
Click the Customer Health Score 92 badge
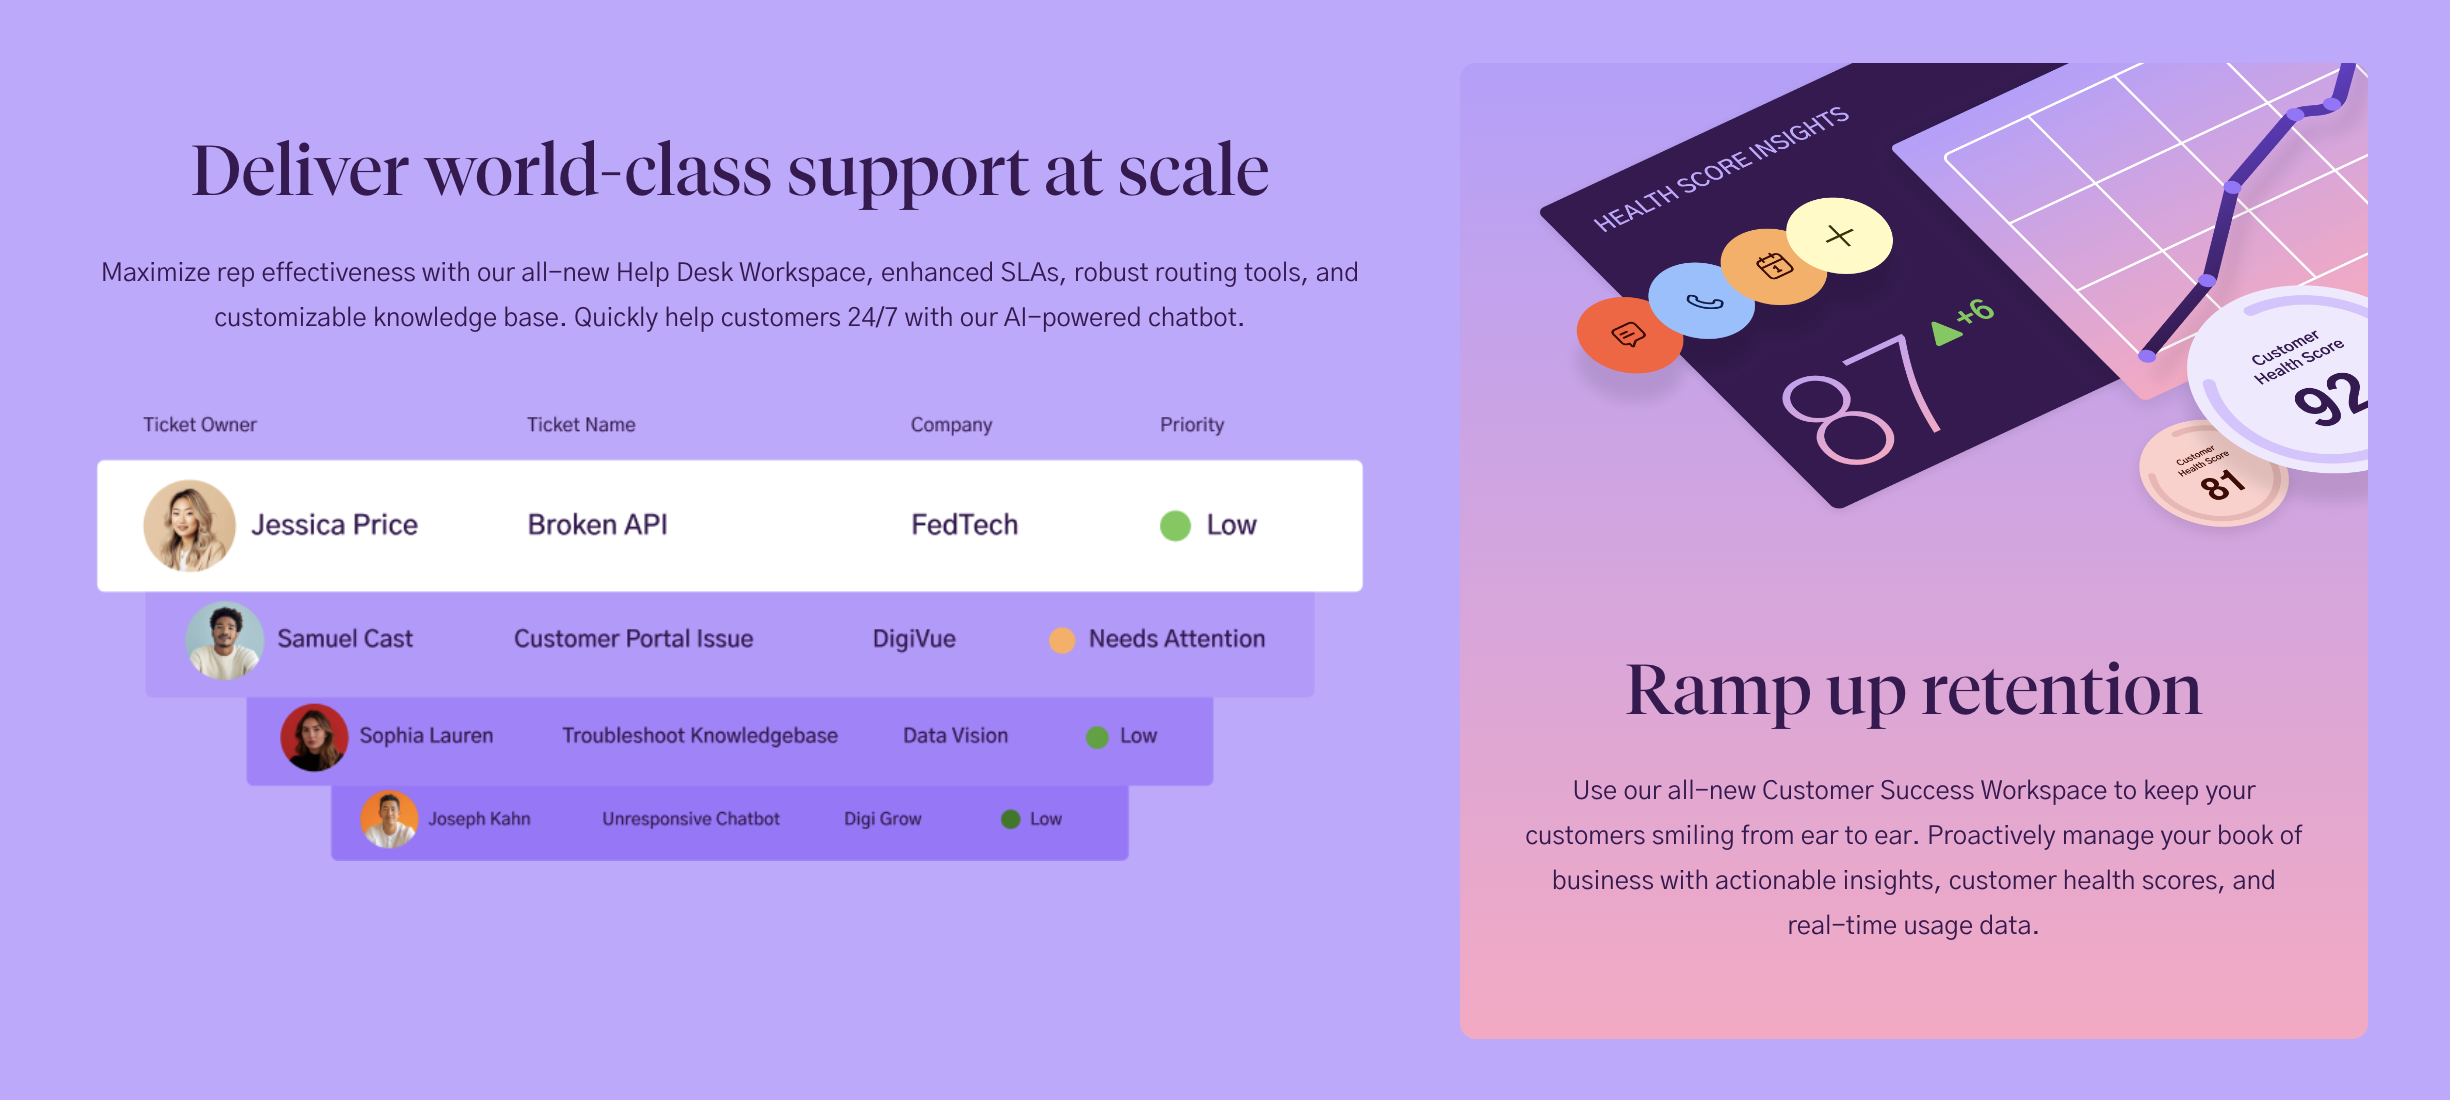click(2285, 380)
